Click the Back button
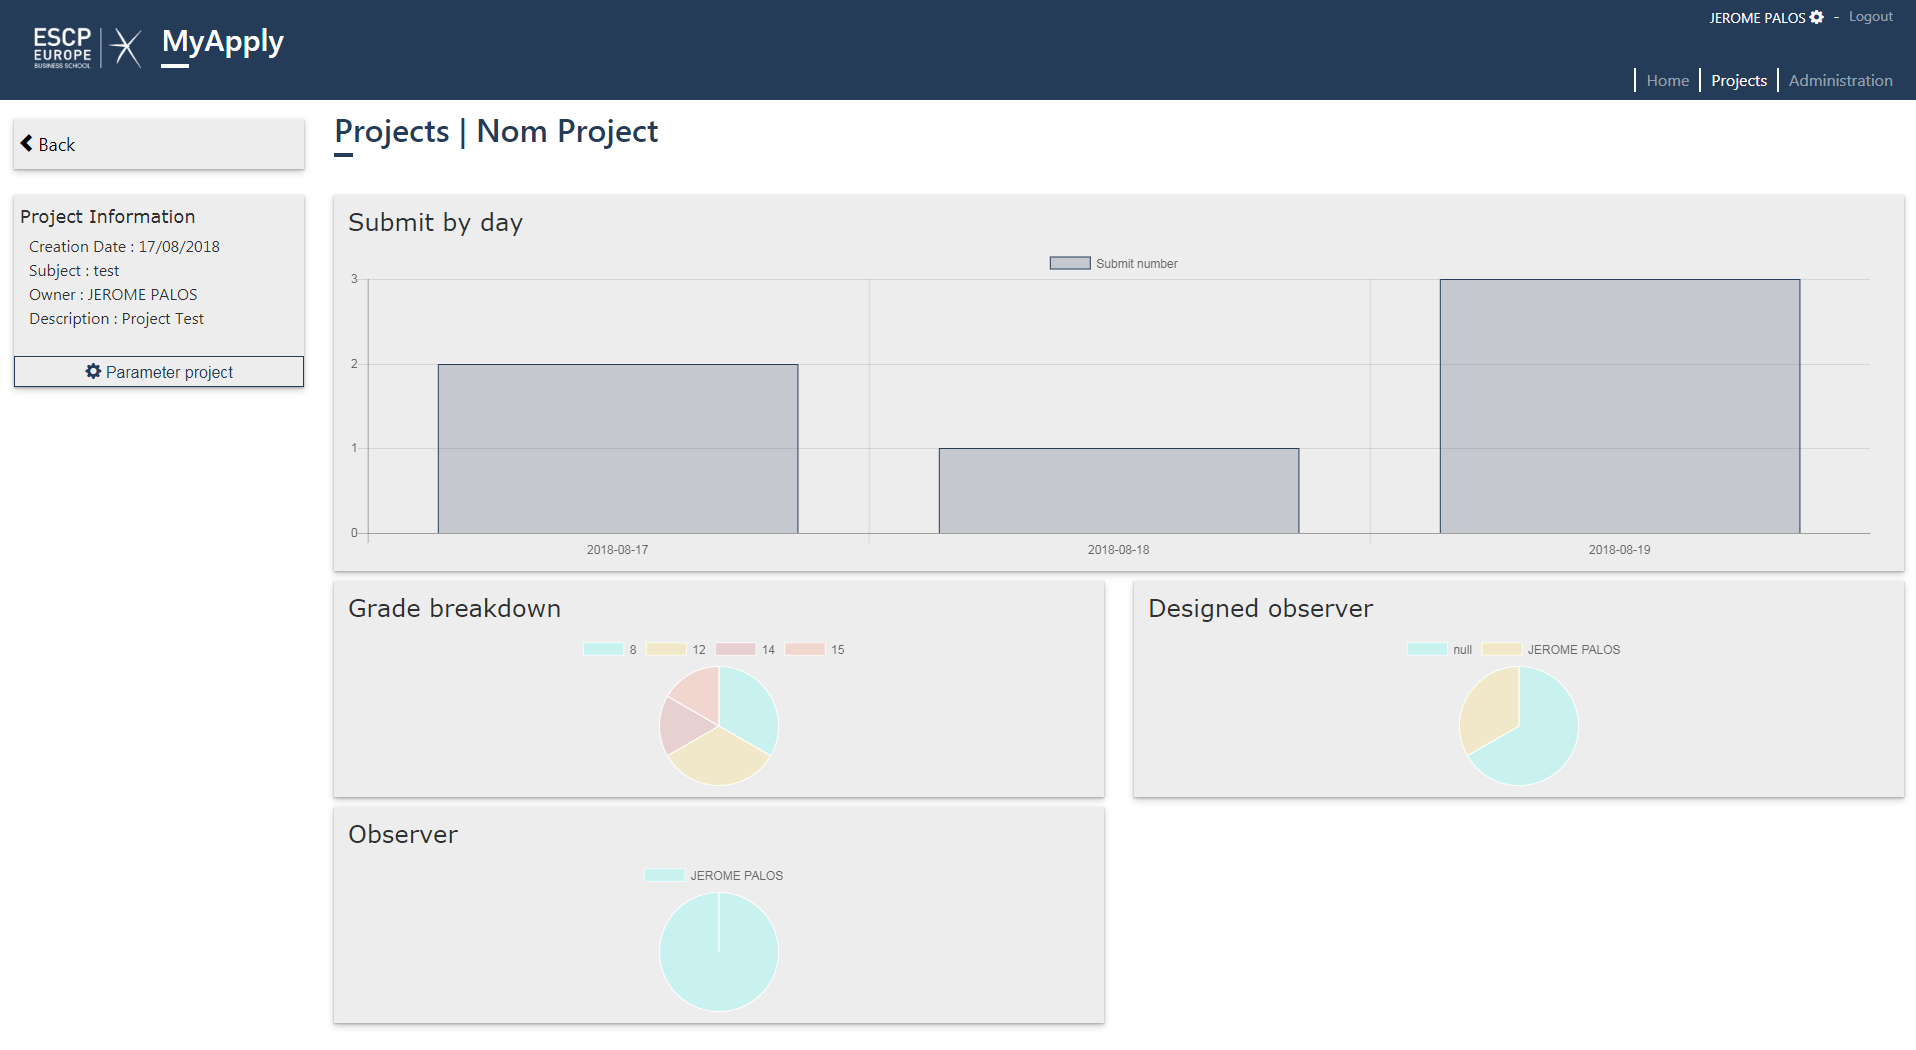 coord(159,145)
